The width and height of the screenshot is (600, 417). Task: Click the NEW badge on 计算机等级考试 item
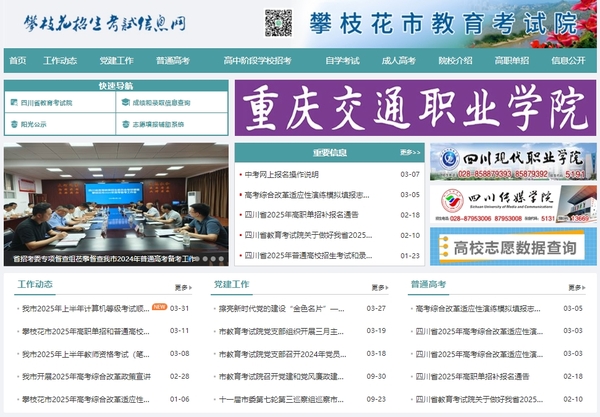click(159, 306)
